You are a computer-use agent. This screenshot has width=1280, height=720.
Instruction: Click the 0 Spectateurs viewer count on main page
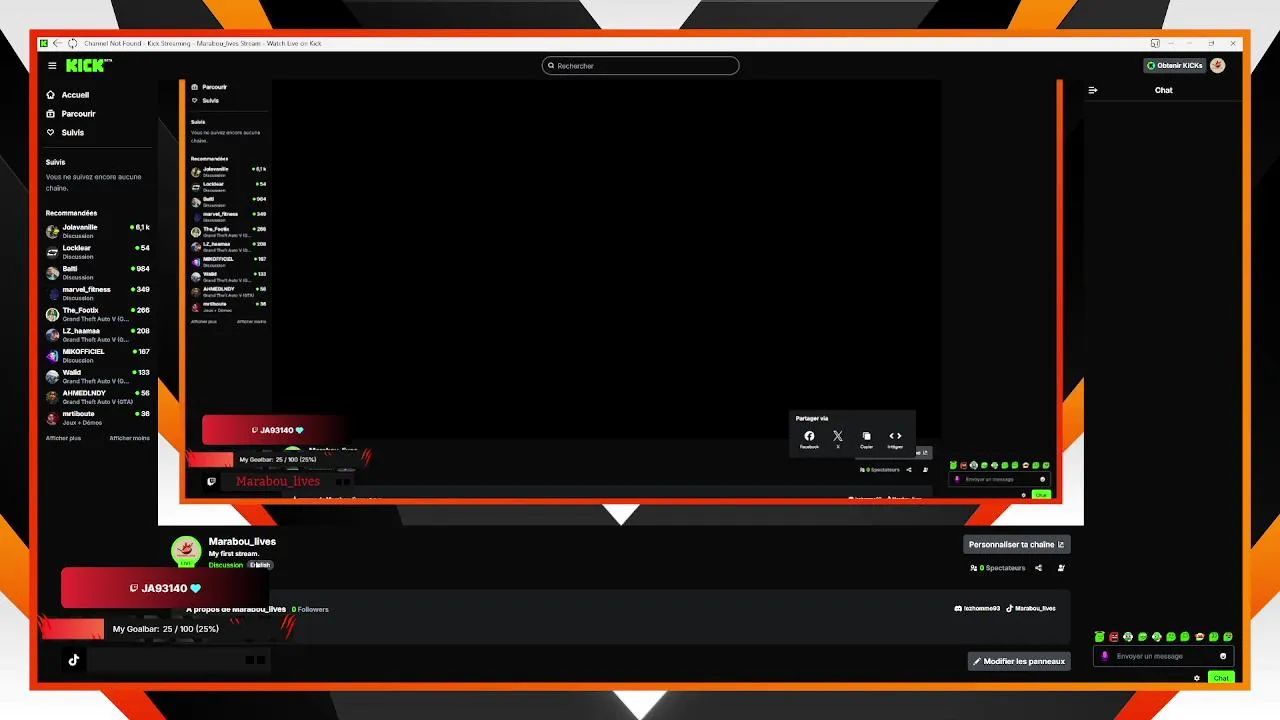point(998,568)
